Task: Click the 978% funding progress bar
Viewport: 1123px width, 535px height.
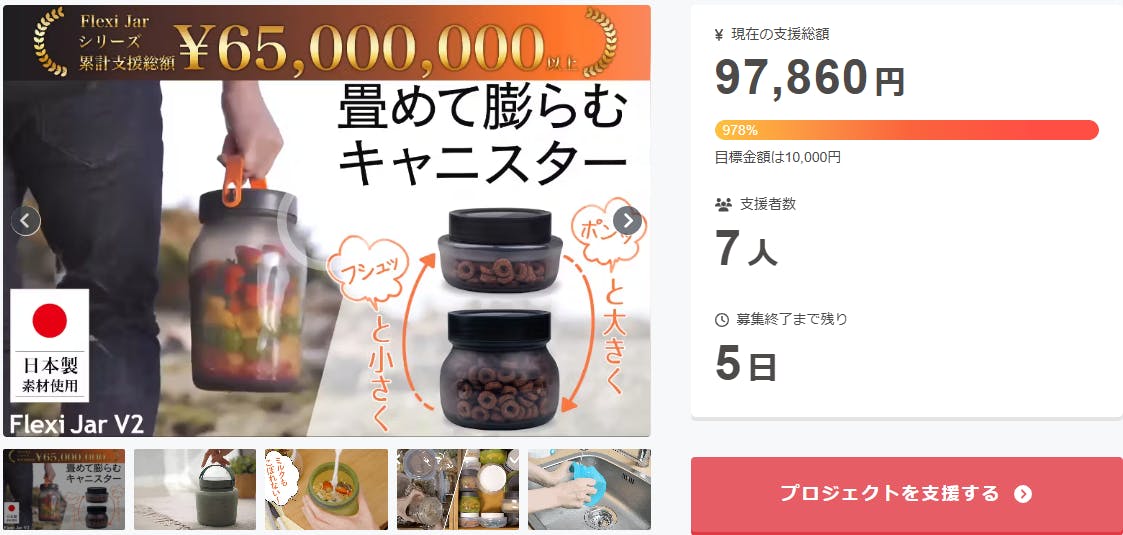Action: [x=907, y=130]
